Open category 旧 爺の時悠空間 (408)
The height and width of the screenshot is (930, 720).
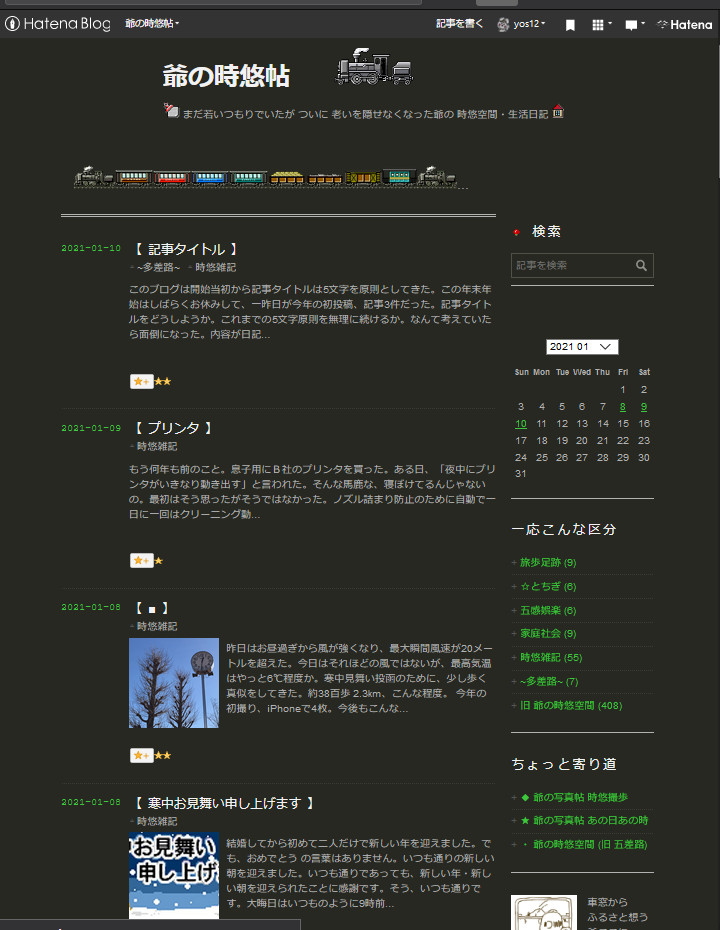point(571,705)
